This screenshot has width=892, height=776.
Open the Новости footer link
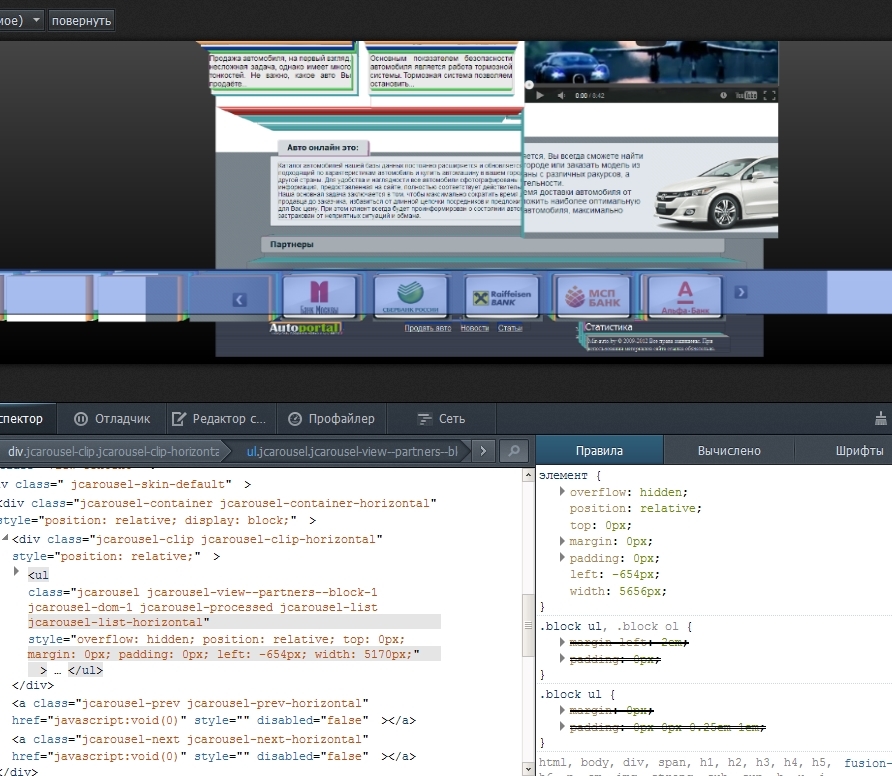coord(474,328)
